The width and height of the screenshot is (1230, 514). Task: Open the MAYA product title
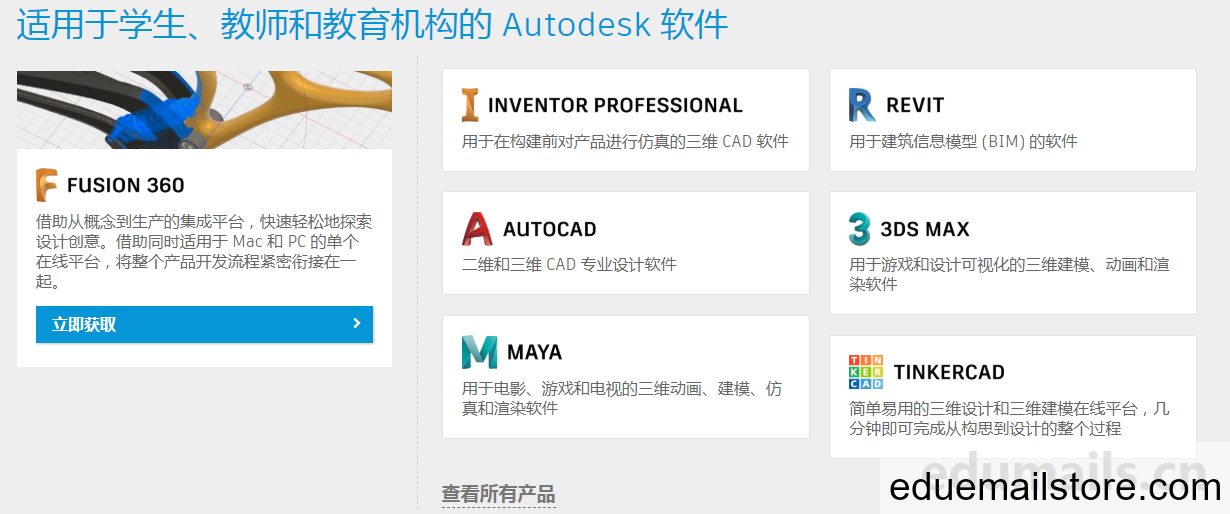pos(535,352)
